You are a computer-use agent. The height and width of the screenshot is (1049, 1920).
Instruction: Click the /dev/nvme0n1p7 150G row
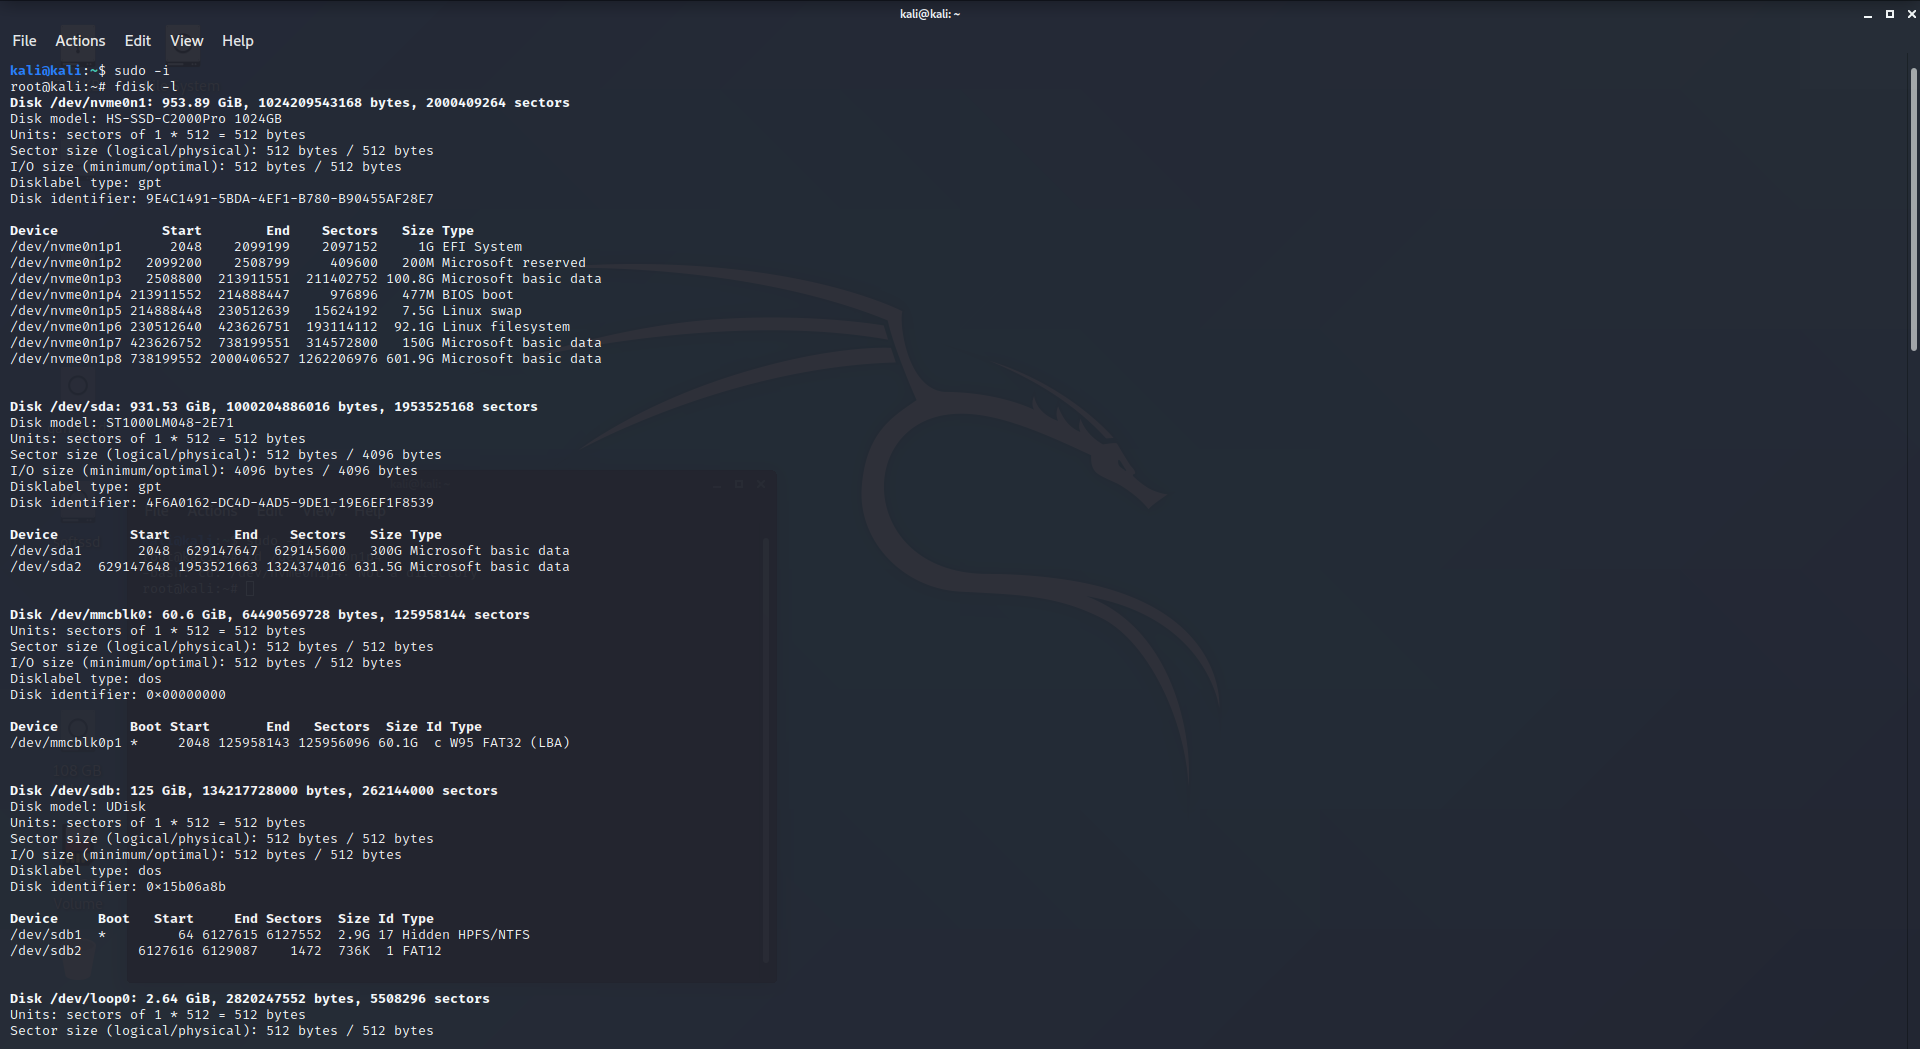click(x=306, y=343)
